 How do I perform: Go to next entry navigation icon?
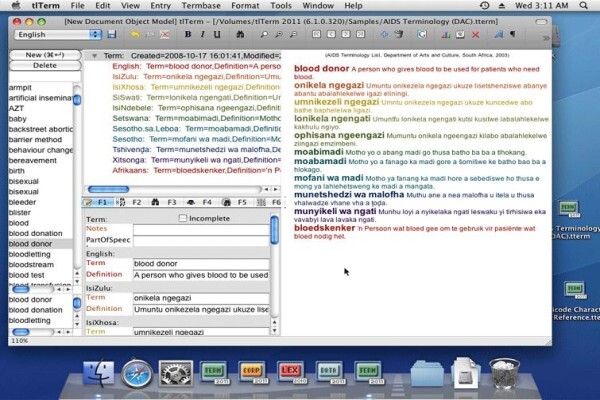click(x=346, y=34)
